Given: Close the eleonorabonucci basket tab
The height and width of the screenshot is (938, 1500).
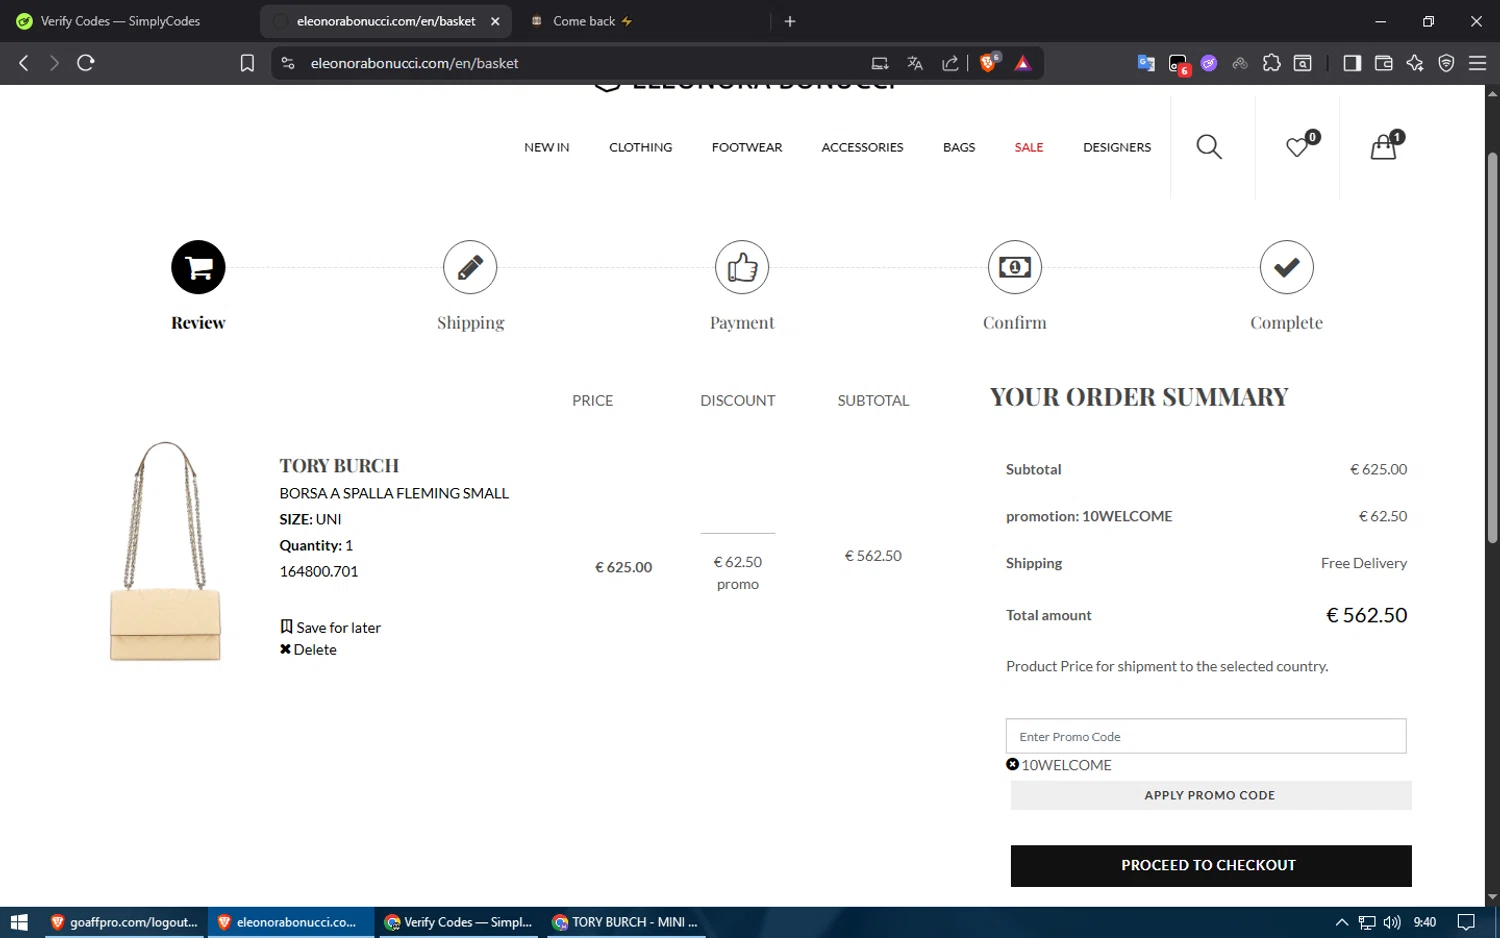Looking at the screenshot, I should (x=495, y=21).
